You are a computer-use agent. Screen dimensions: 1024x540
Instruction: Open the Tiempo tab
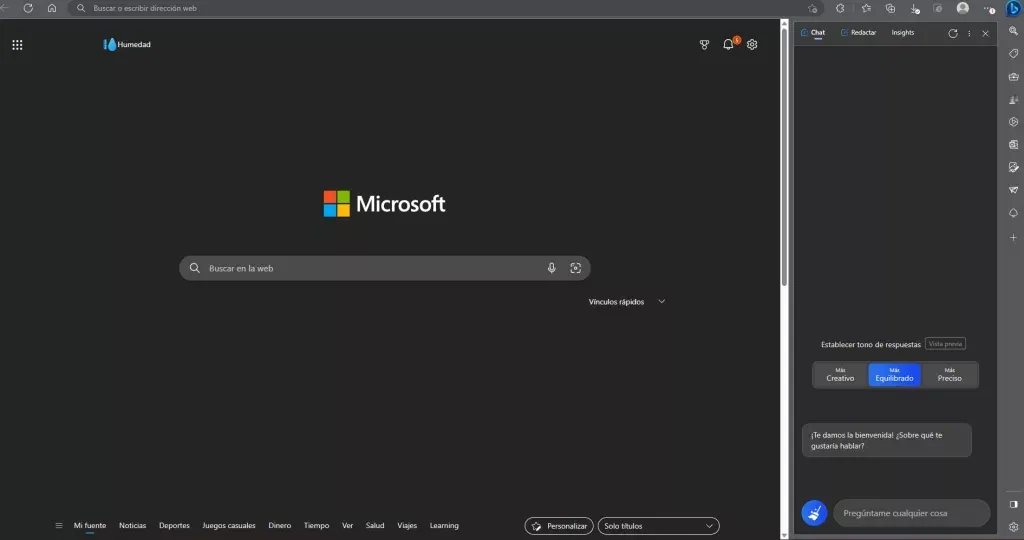click(316, 526)
